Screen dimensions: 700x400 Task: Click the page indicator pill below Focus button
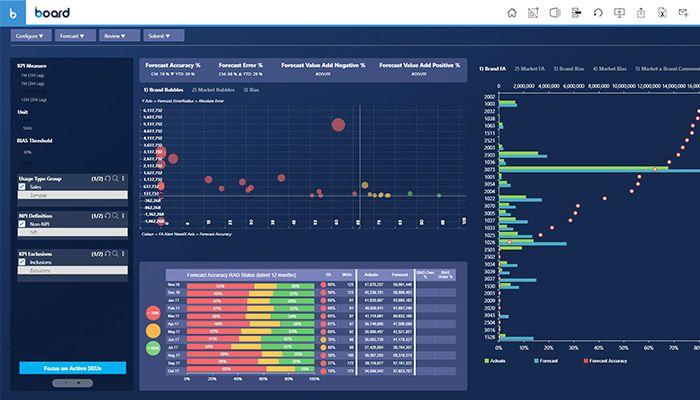(73, 383)
